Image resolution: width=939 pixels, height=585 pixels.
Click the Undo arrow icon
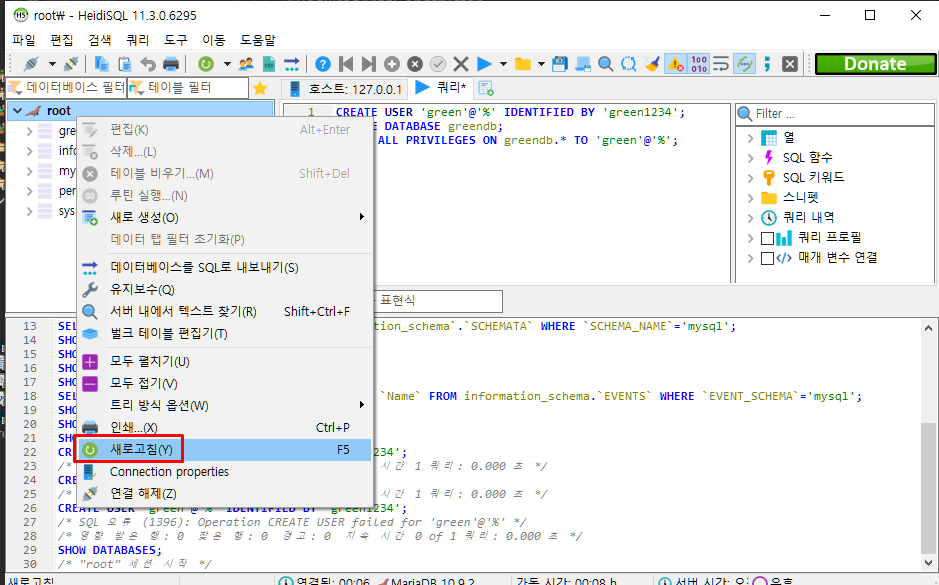click(148, 63)
